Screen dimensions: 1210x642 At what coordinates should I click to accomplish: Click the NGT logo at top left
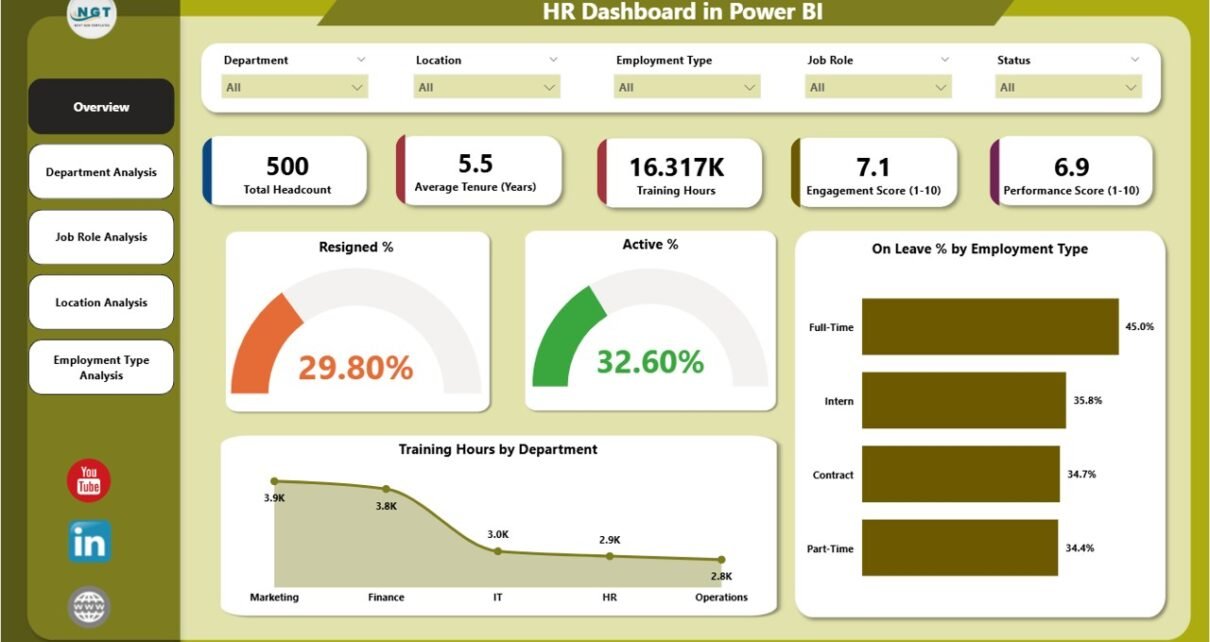coord(91,17)
